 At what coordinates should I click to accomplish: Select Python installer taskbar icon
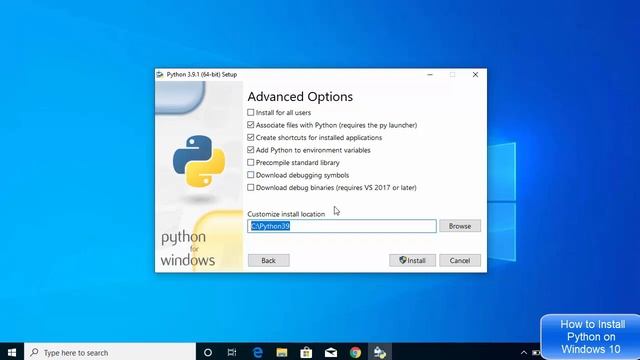(380, 352)
